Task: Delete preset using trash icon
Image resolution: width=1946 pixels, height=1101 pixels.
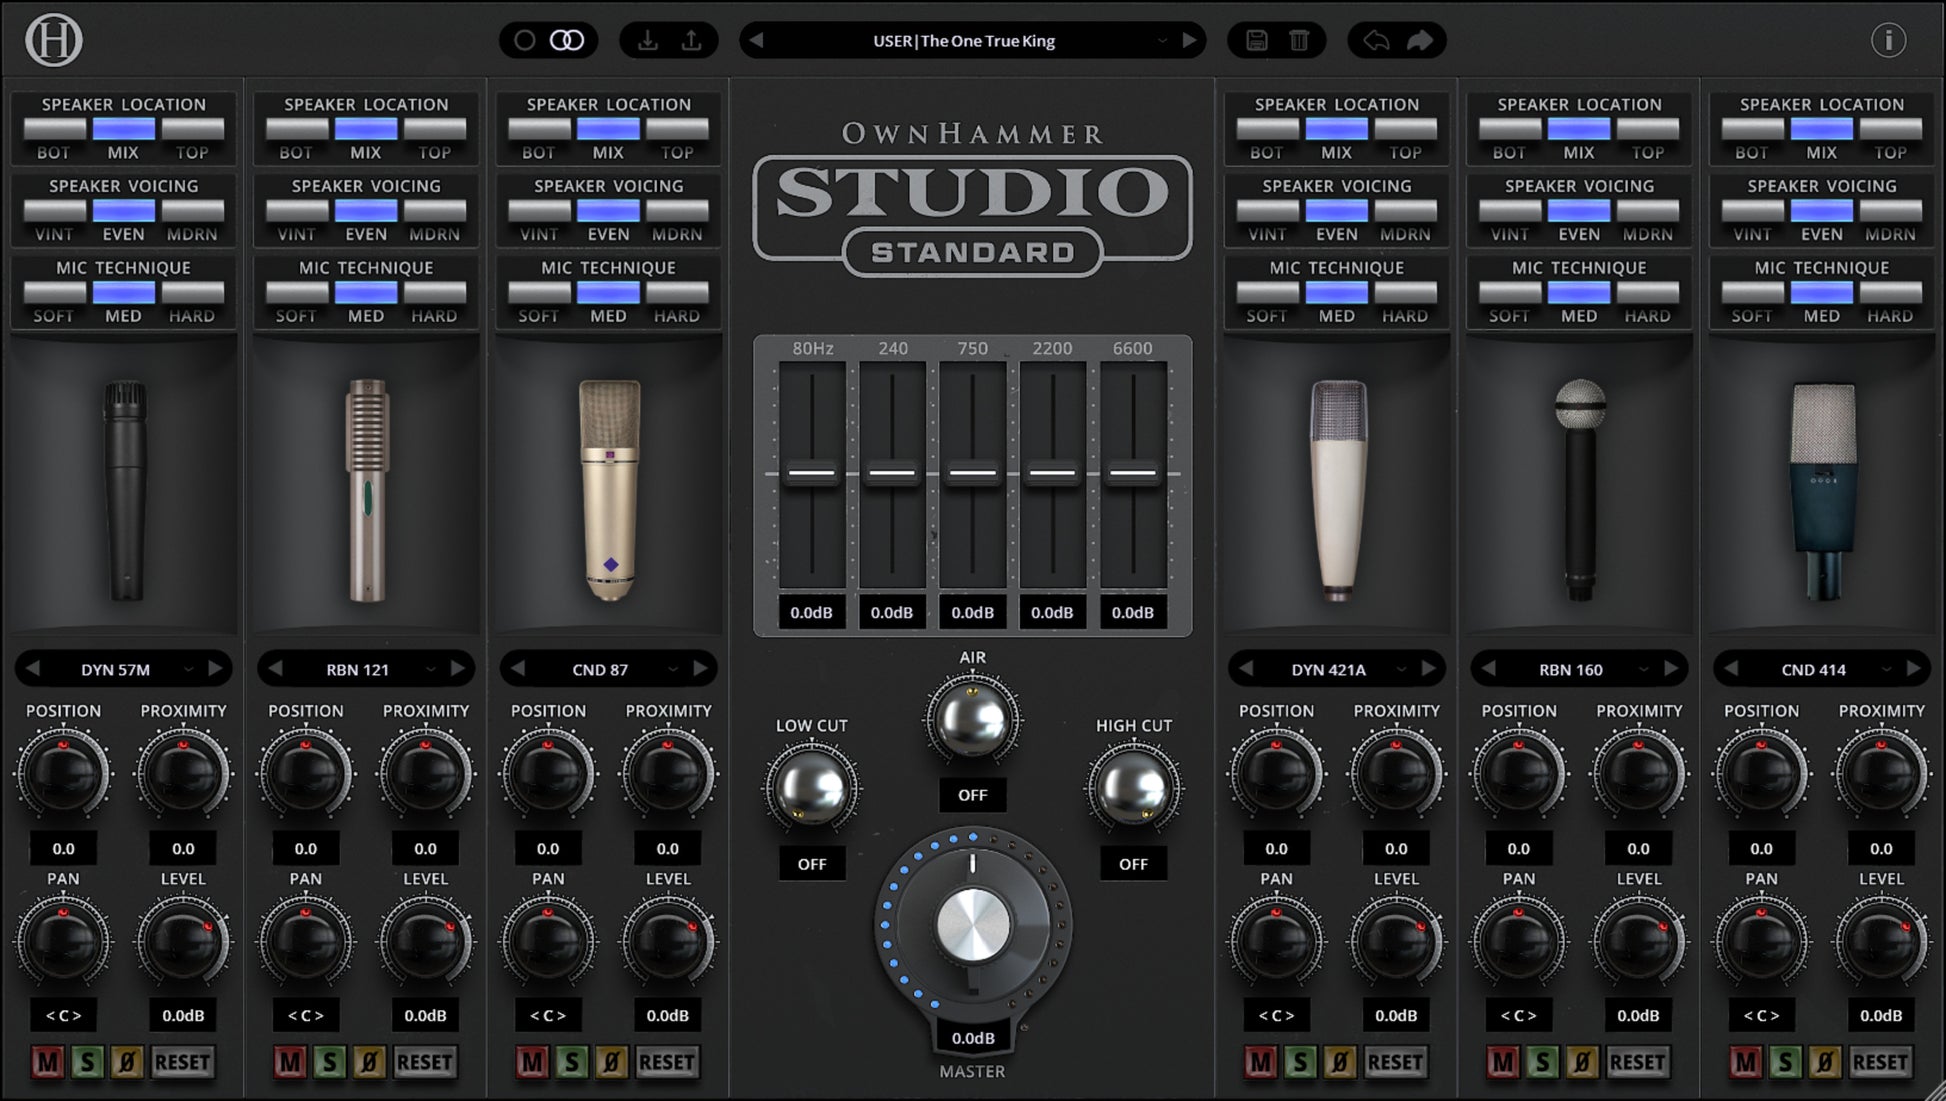Action: click(x=1299, y=41)
